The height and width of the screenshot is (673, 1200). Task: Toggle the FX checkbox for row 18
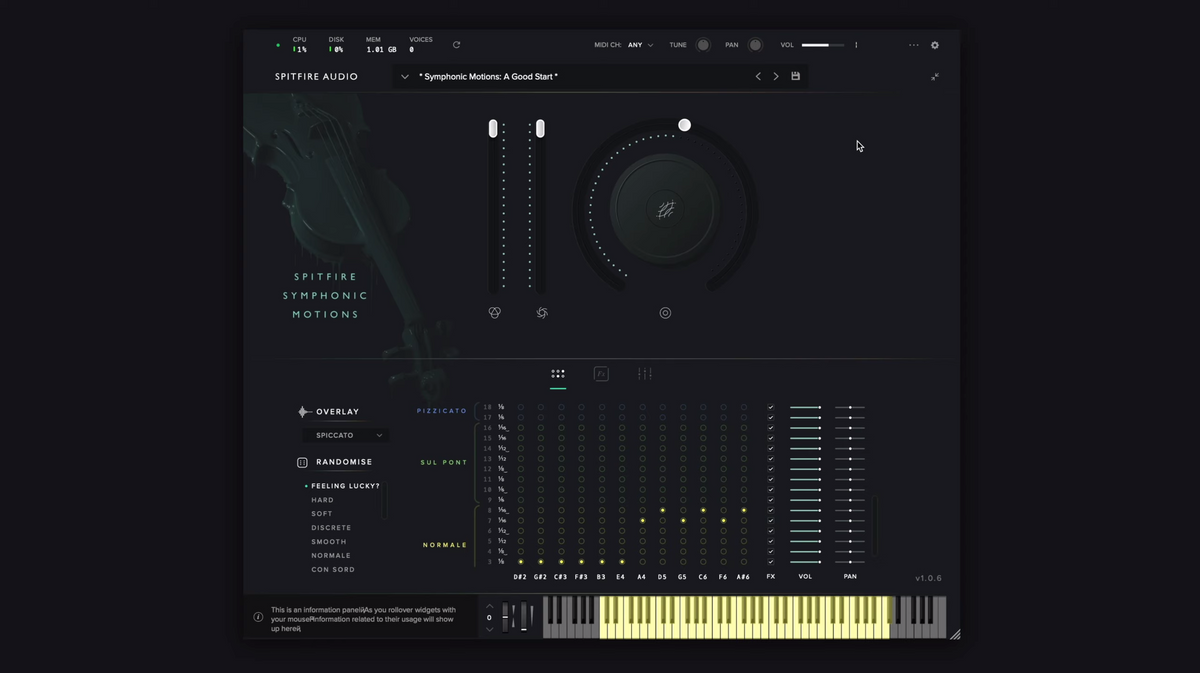(x=771, y=407)
